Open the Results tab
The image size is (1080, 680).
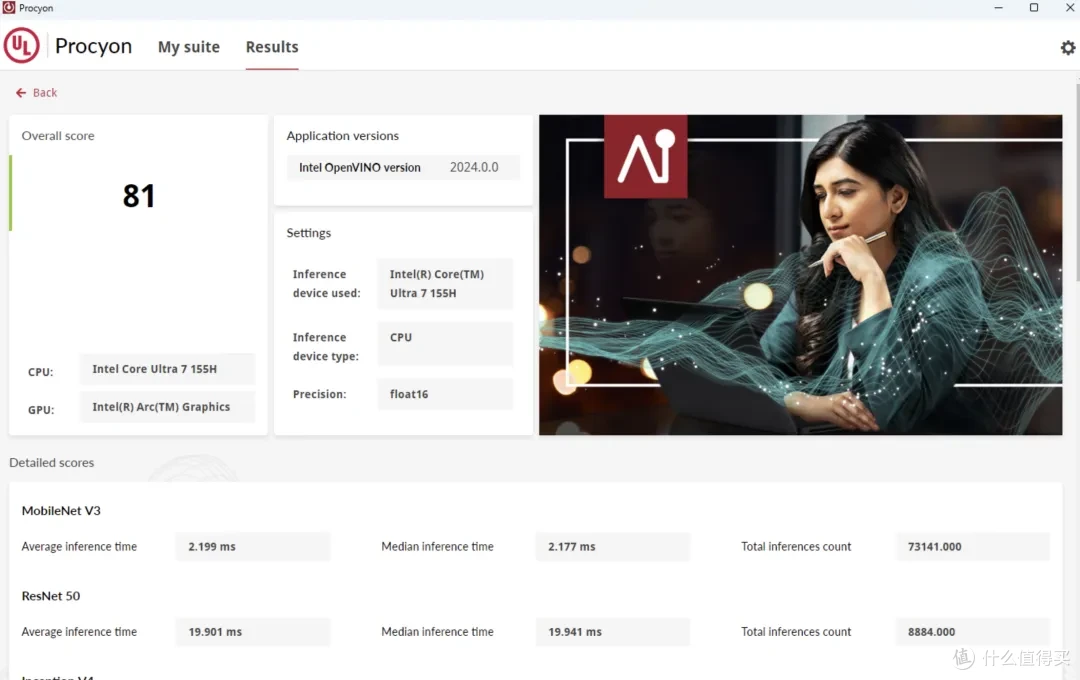[272, 47]
